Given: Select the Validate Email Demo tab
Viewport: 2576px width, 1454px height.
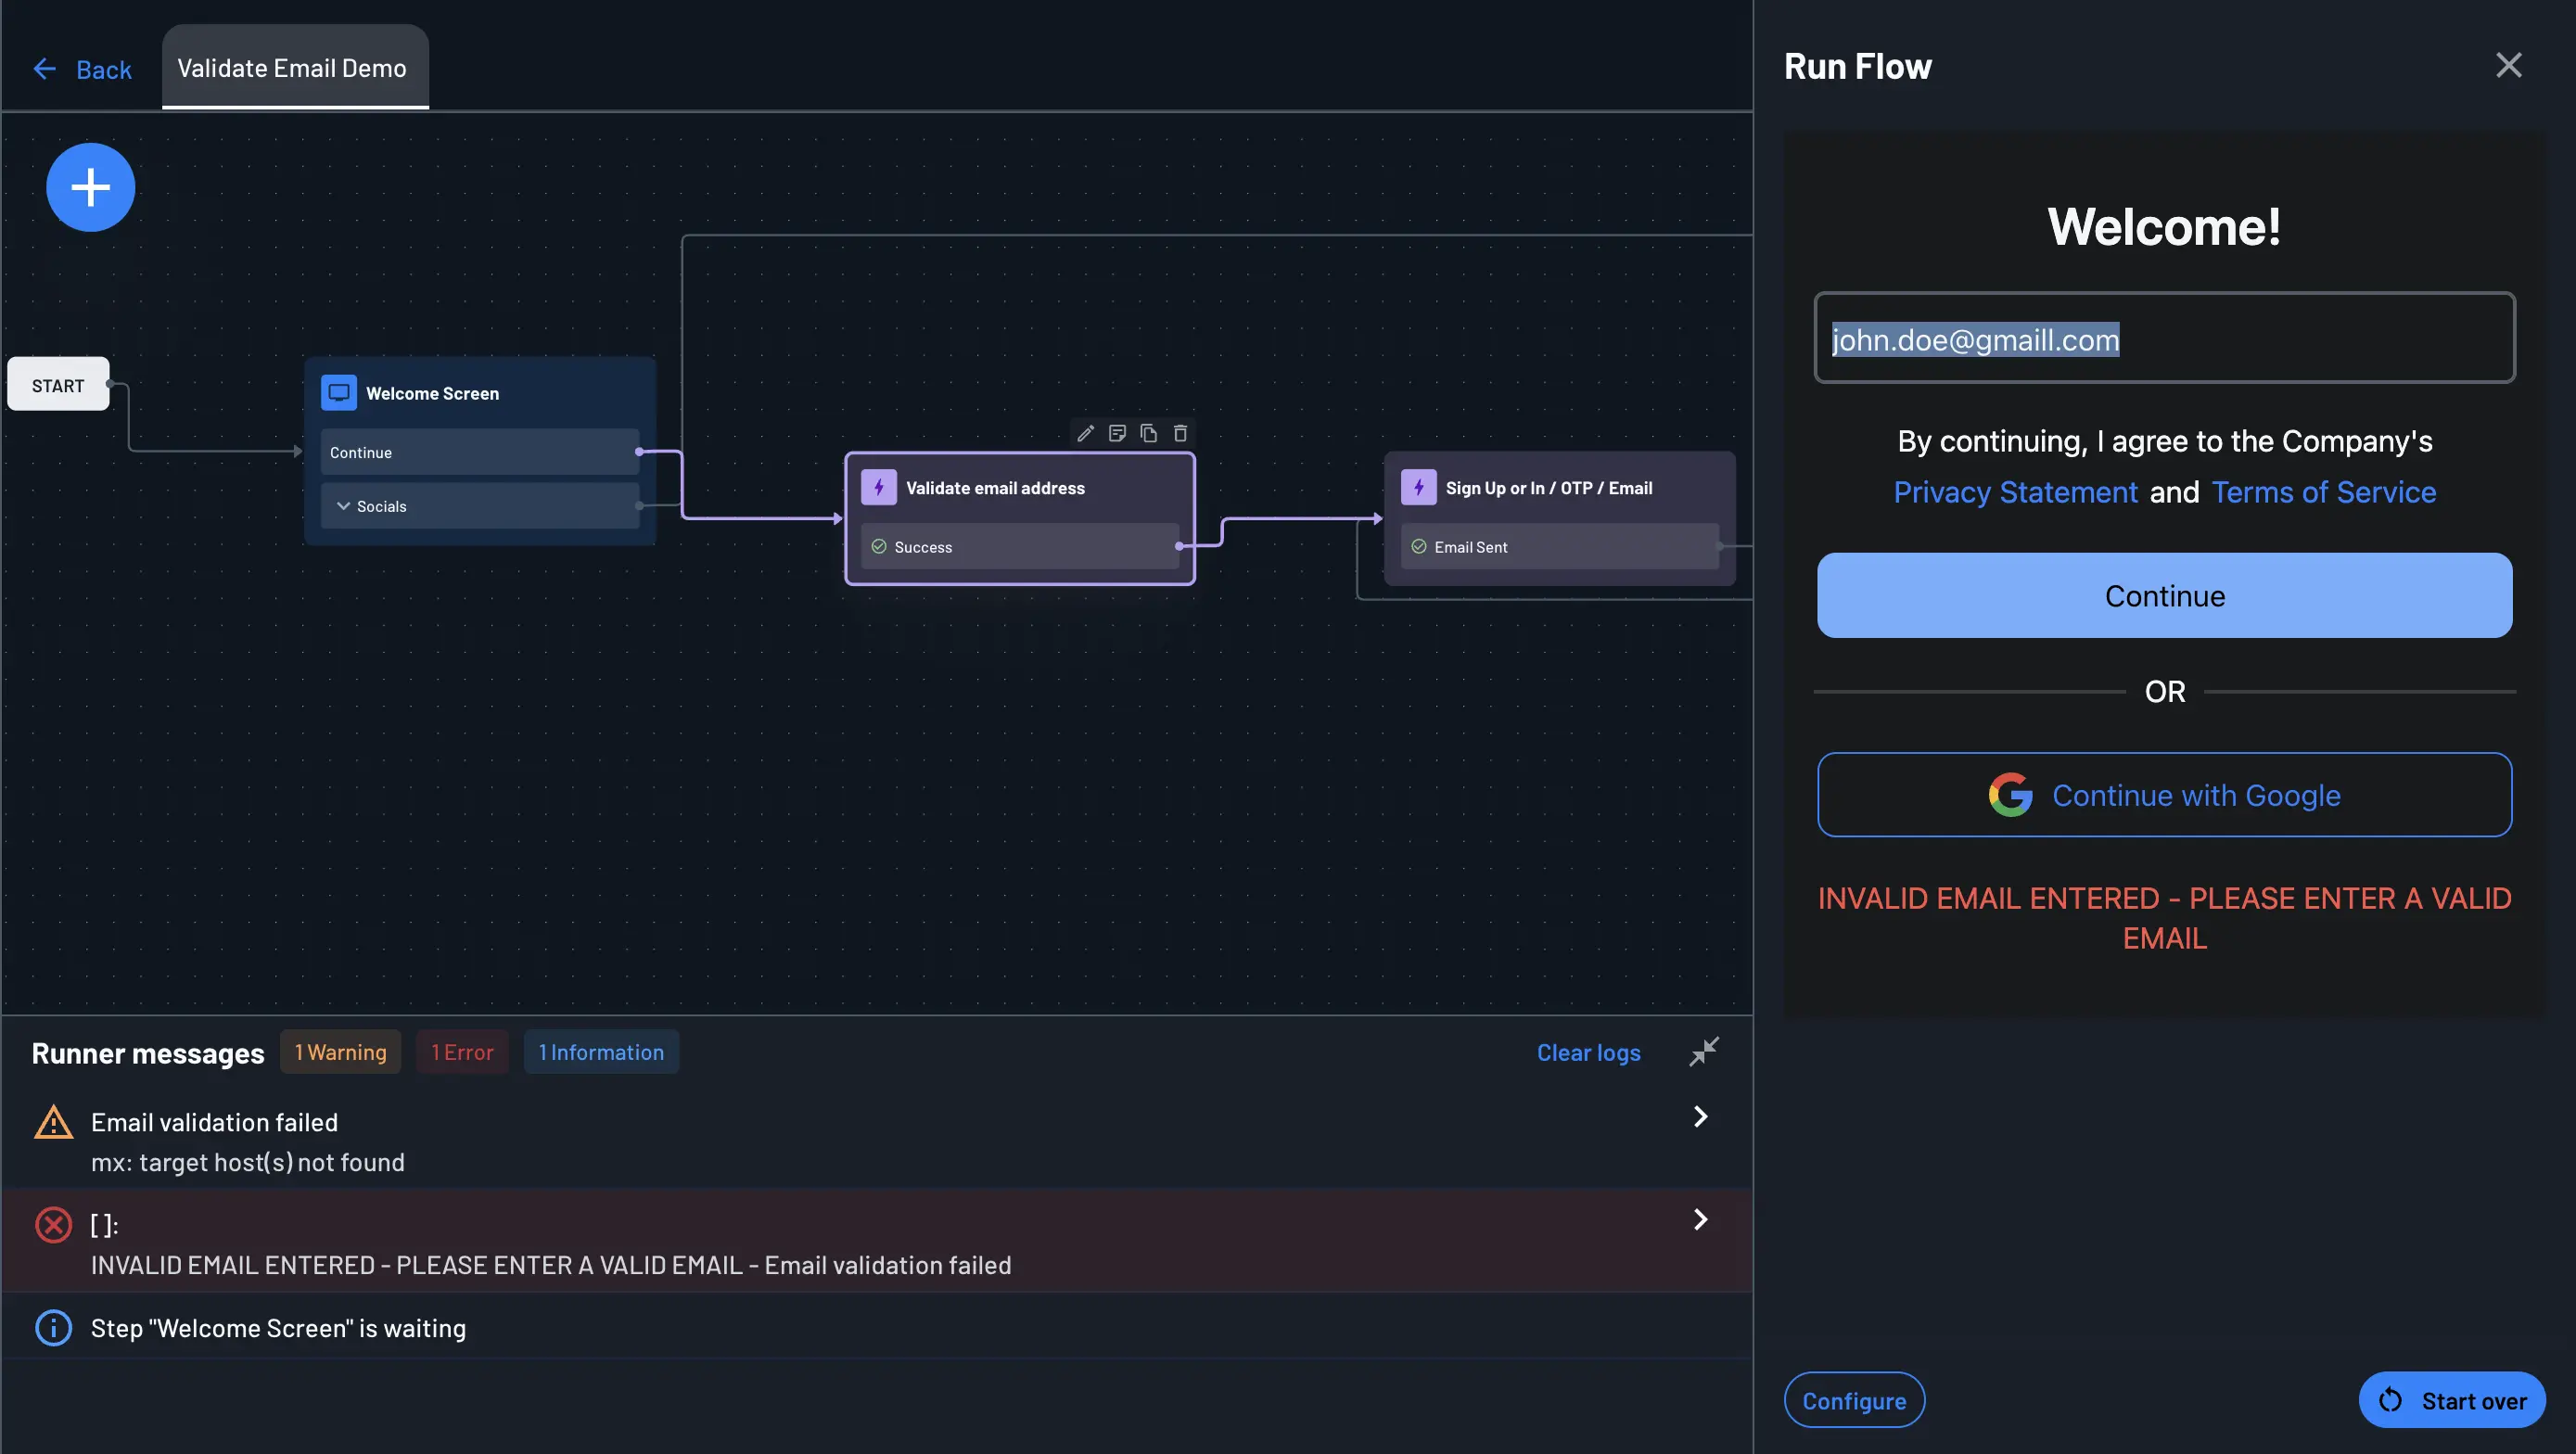Looking at the screenshot, I should tap(295, 67).
